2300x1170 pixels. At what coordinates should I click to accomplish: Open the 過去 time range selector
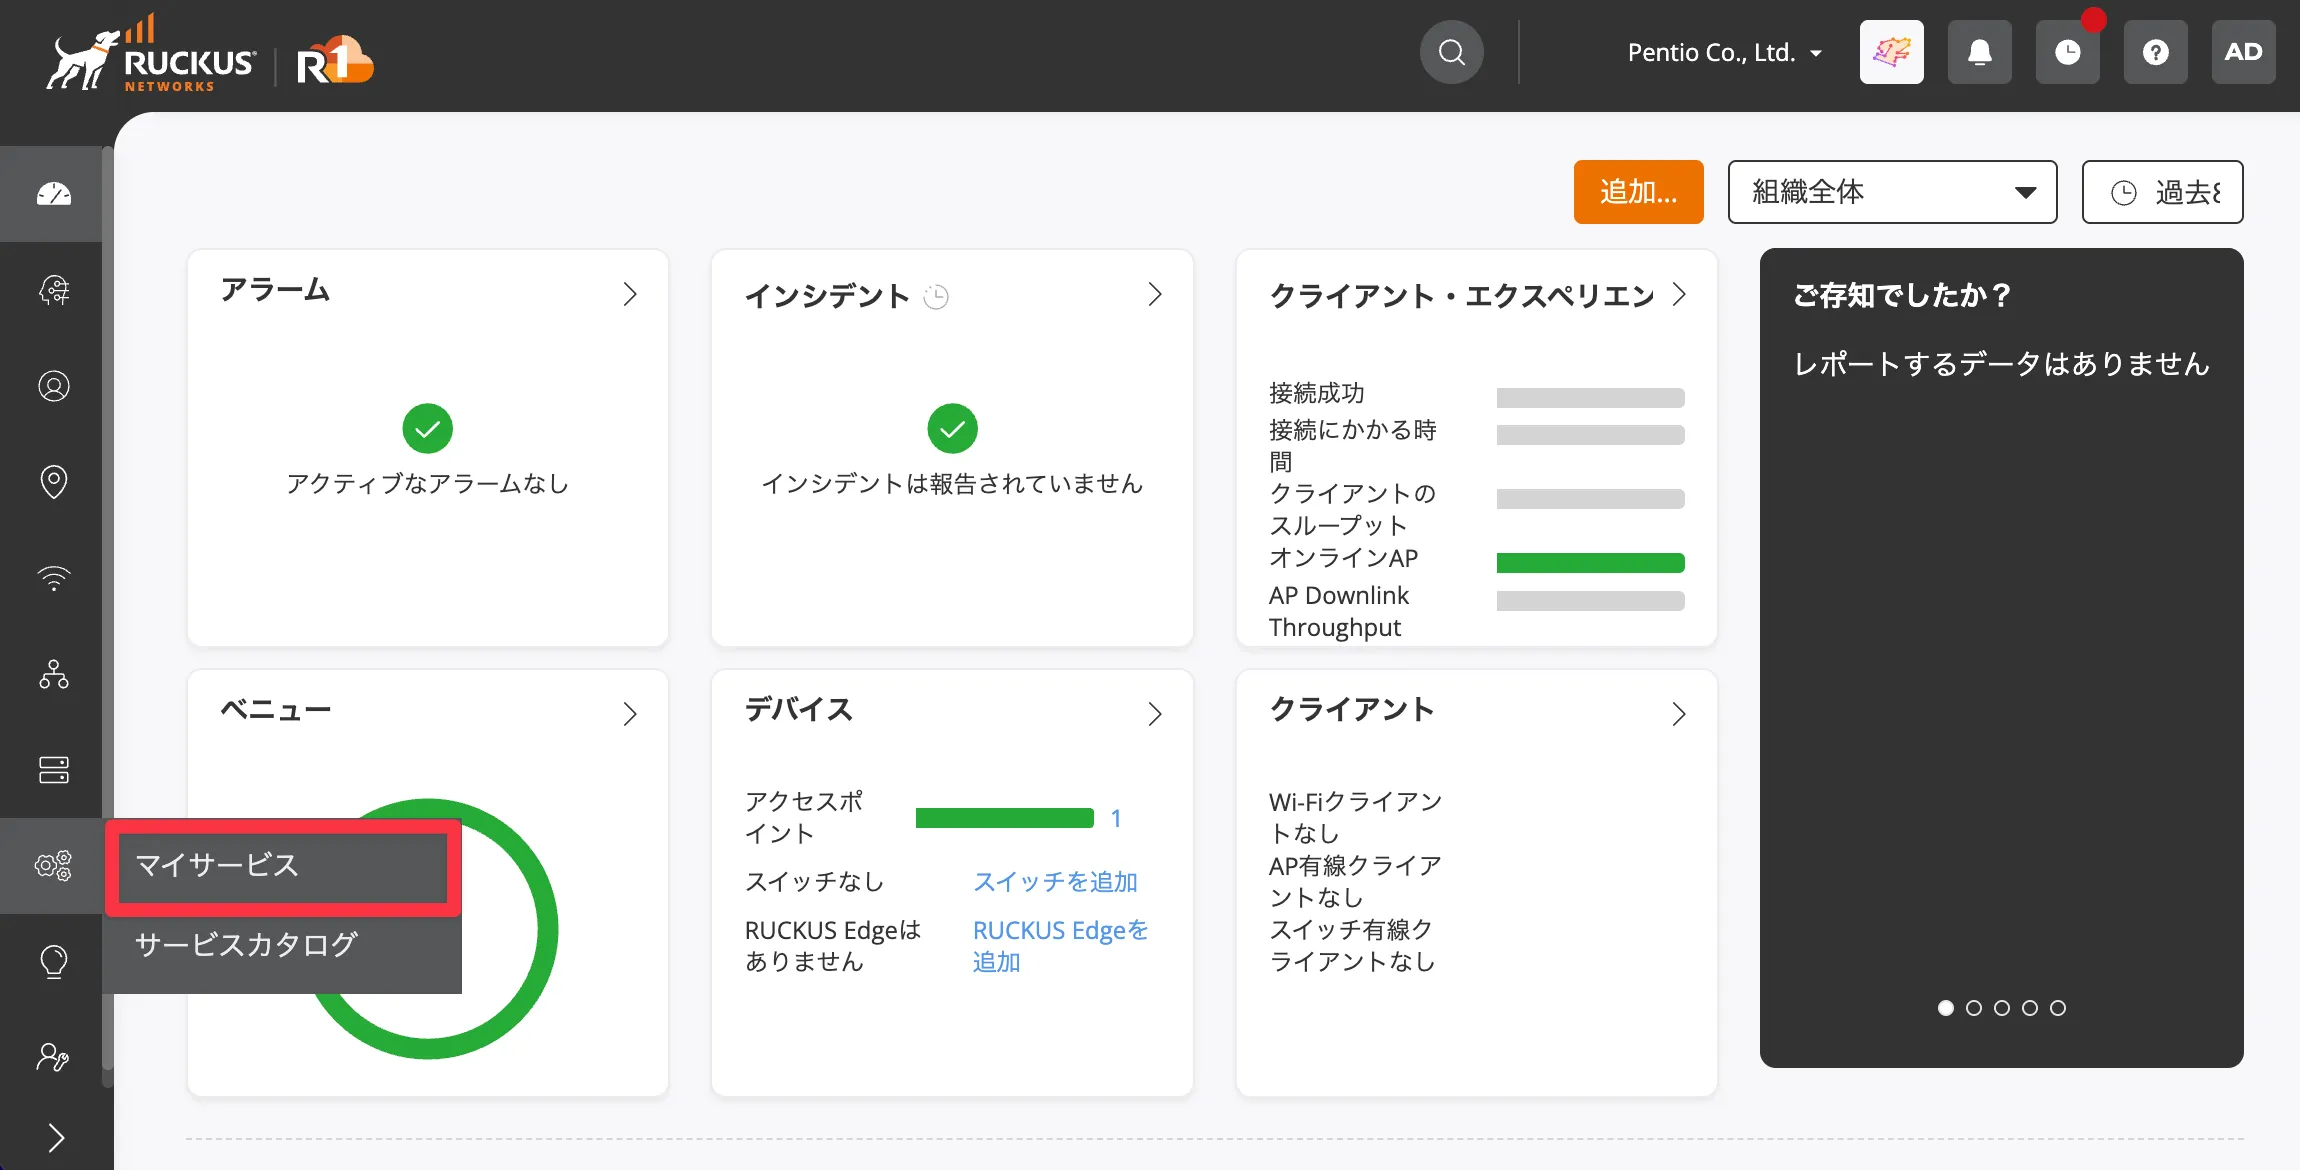2162,192
